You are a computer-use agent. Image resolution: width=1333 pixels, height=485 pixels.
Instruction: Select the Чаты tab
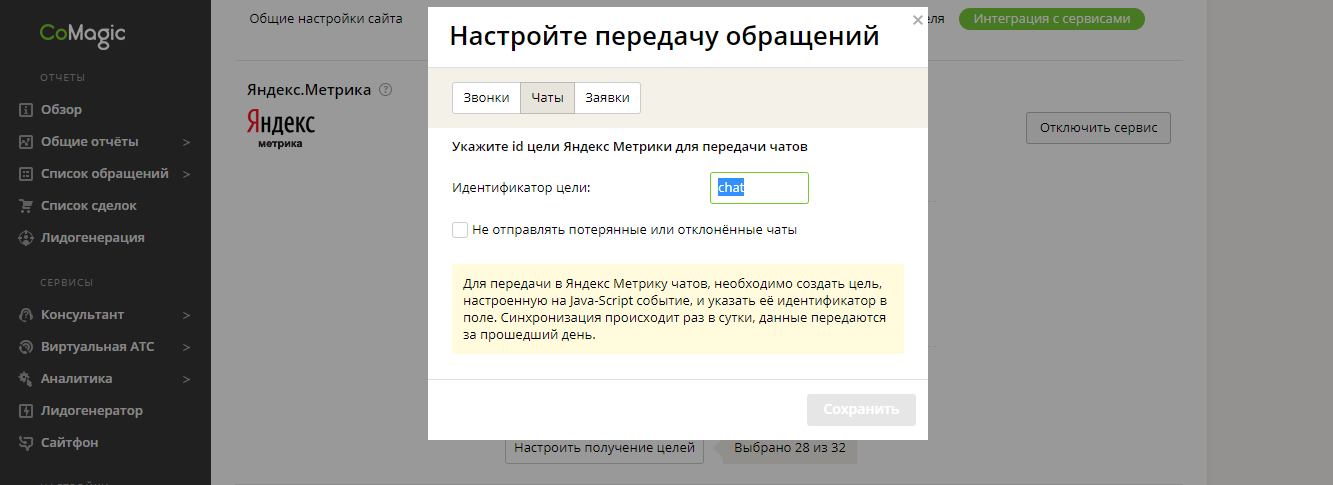547,98
